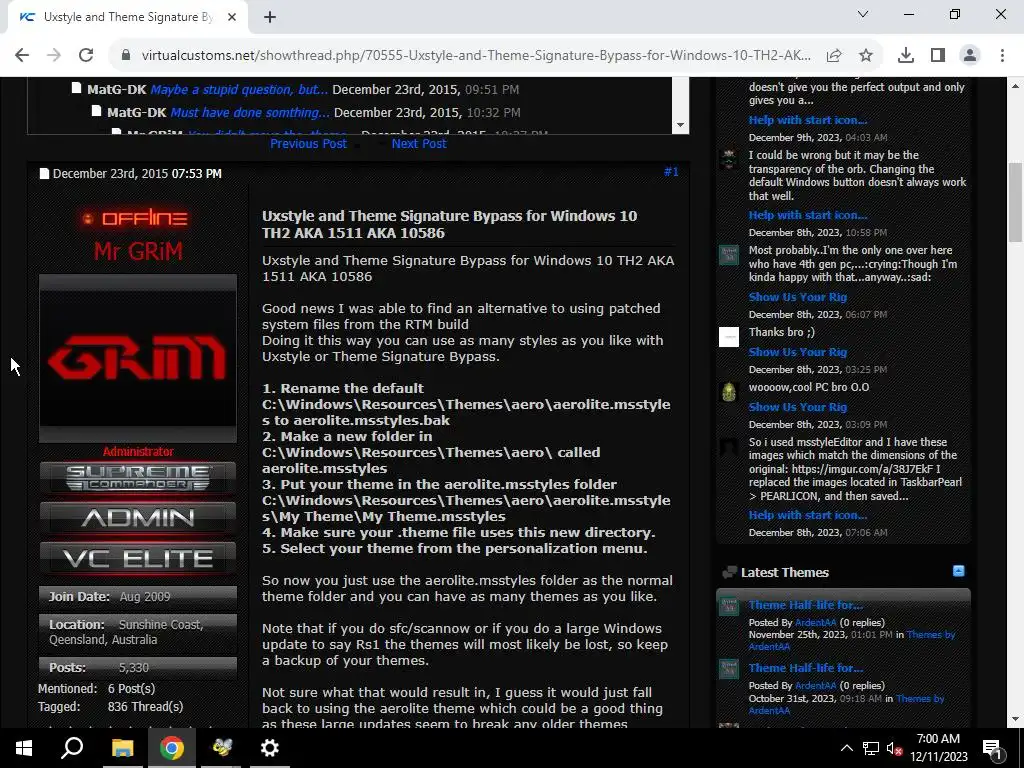Click the address bar URL
This screenshot has width=1024, height=768.
click(x=476, y=56)
